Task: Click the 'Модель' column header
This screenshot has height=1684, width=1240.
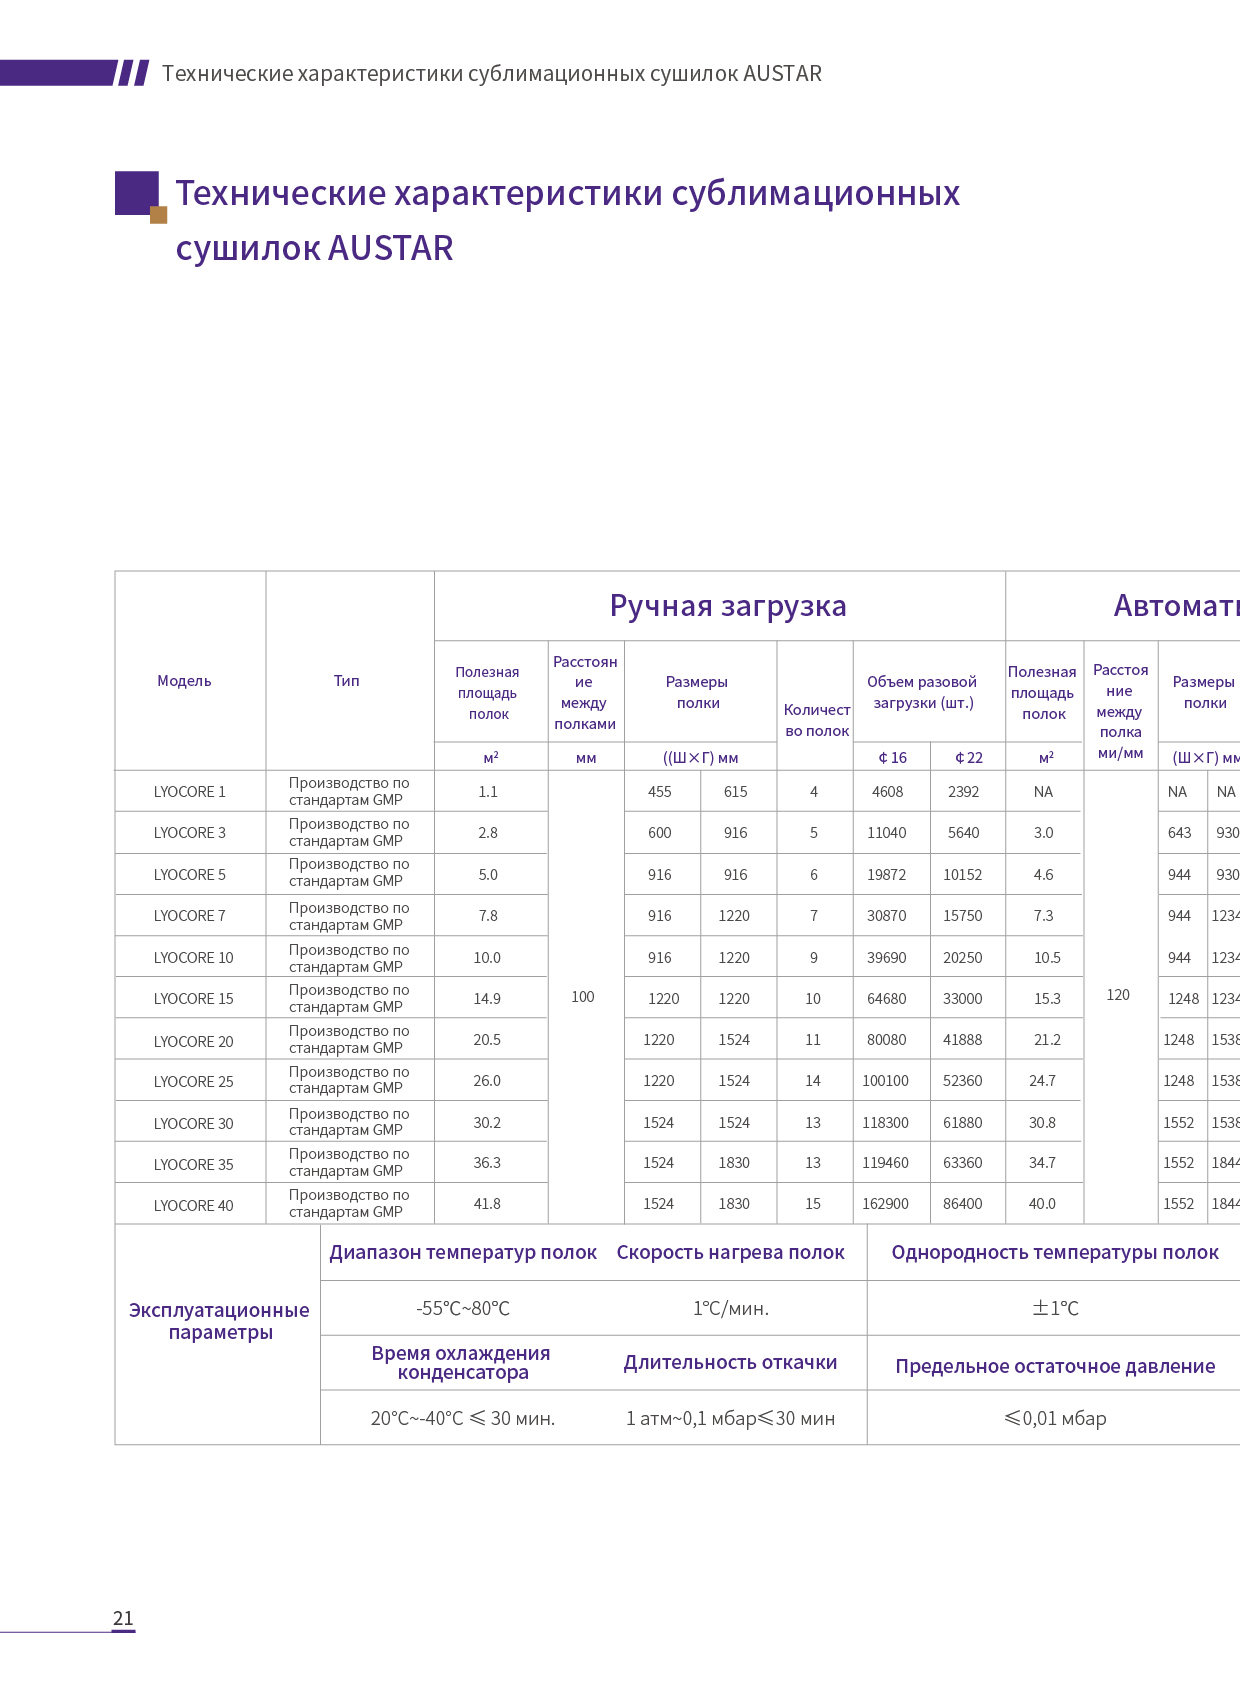Action: coord(184,681)
